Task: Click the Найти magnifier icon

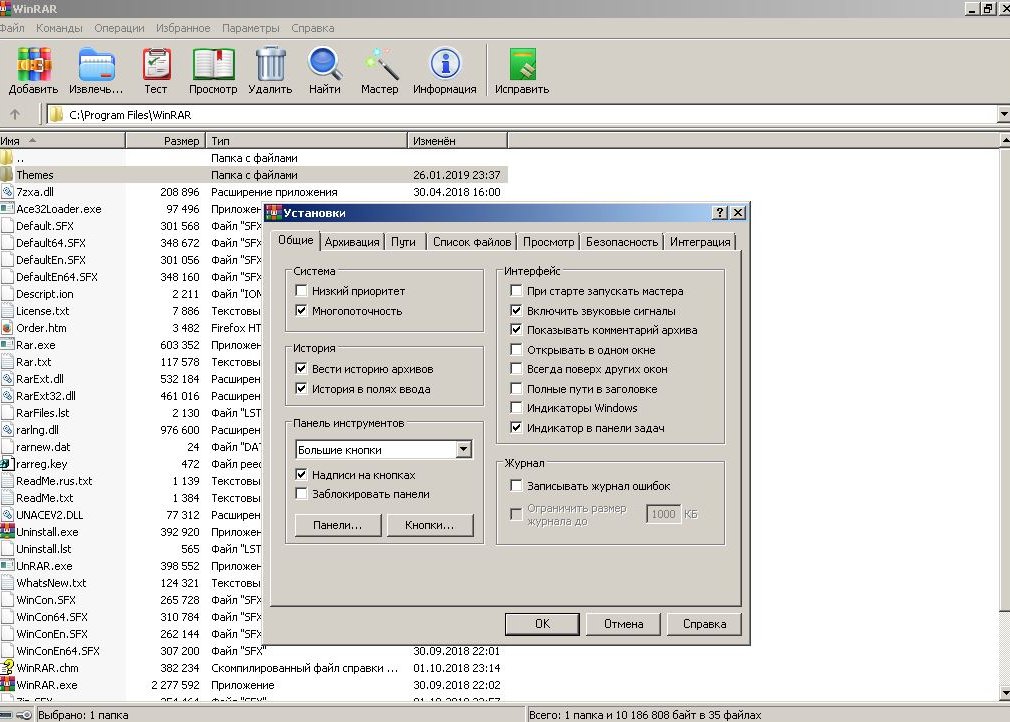Action: [325, 64]
